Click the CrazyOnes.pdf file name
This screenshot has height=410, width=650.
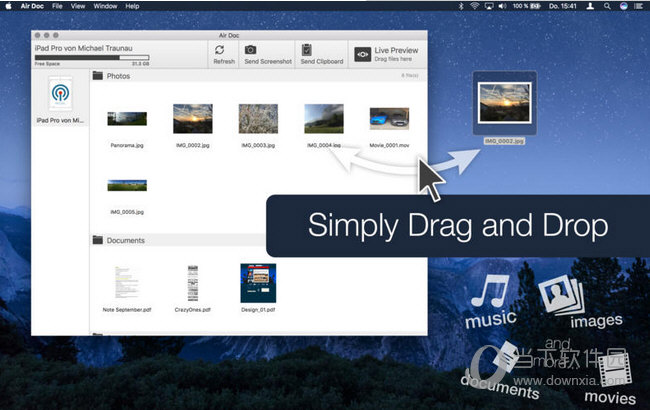[193, 310]
